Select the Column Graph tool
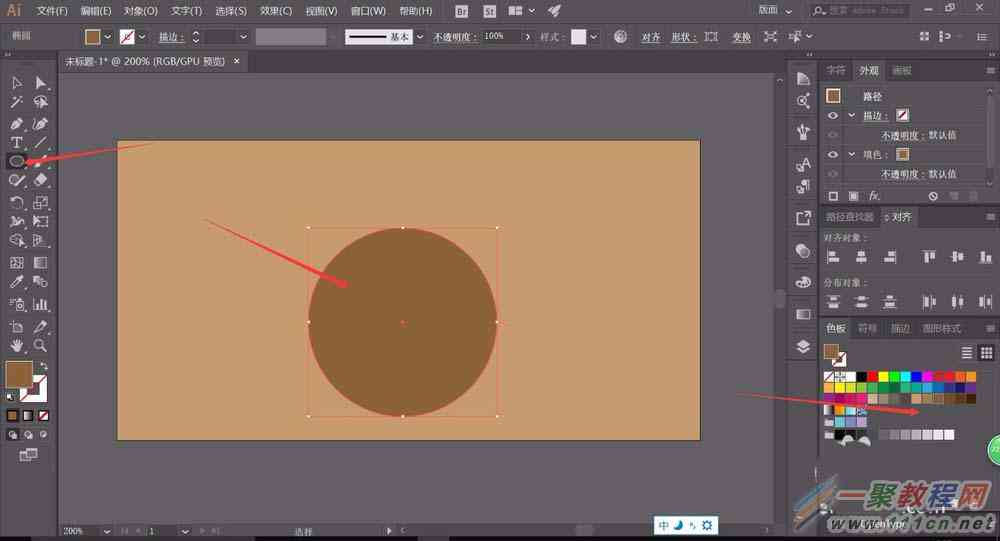1000x541 pixels. pos(41,304)
